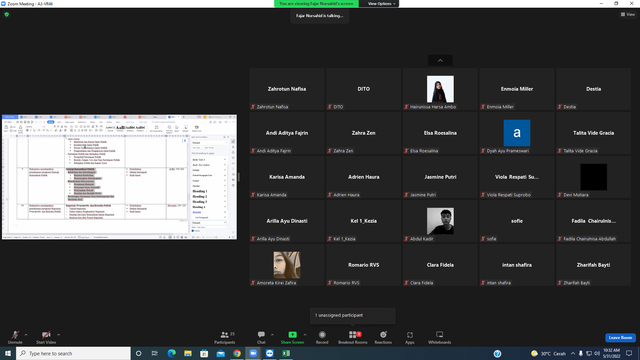640x360 pixels.
Task: Select Clara Fidela's participant tile
Action: (440, 265)
